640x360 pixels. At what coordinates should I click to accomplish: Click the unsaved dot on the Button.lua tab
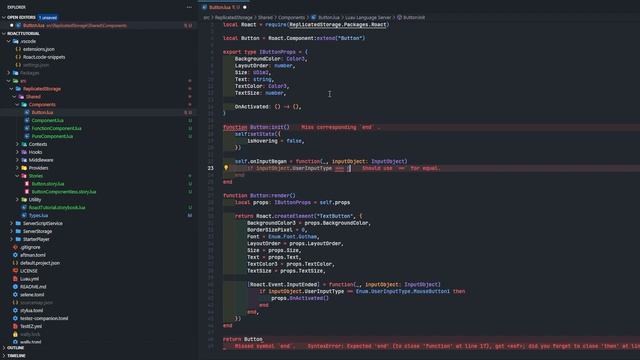[x=245, y=7]
